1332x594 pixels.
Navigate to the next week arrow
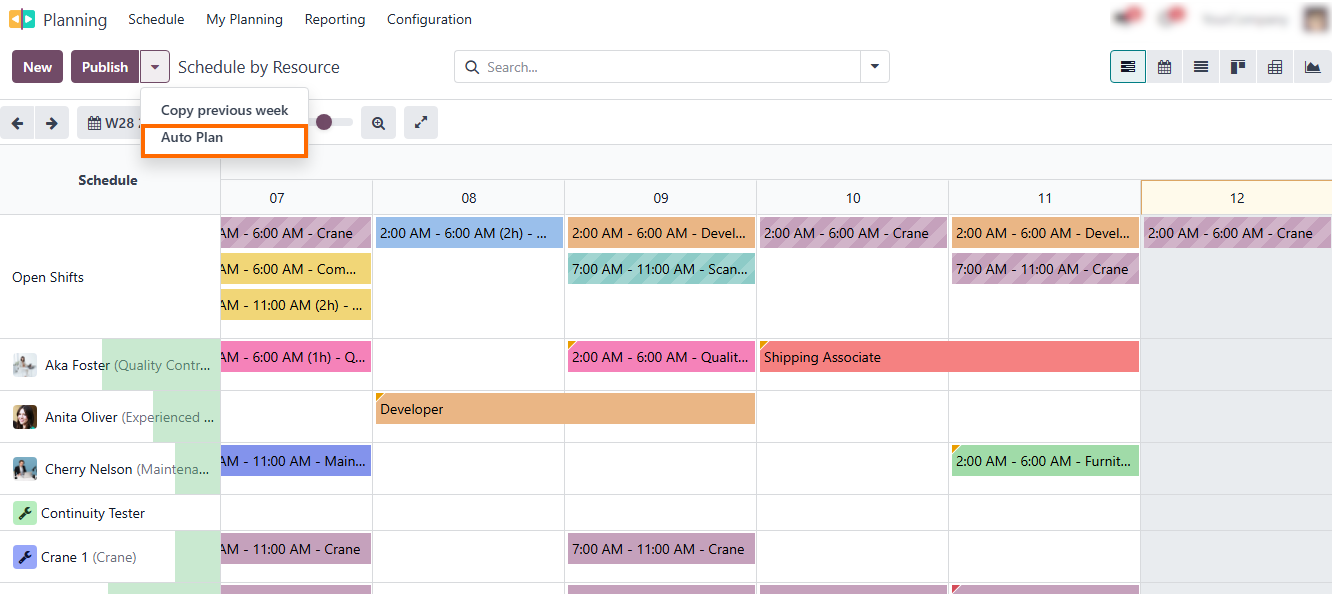tap(49, 122)
